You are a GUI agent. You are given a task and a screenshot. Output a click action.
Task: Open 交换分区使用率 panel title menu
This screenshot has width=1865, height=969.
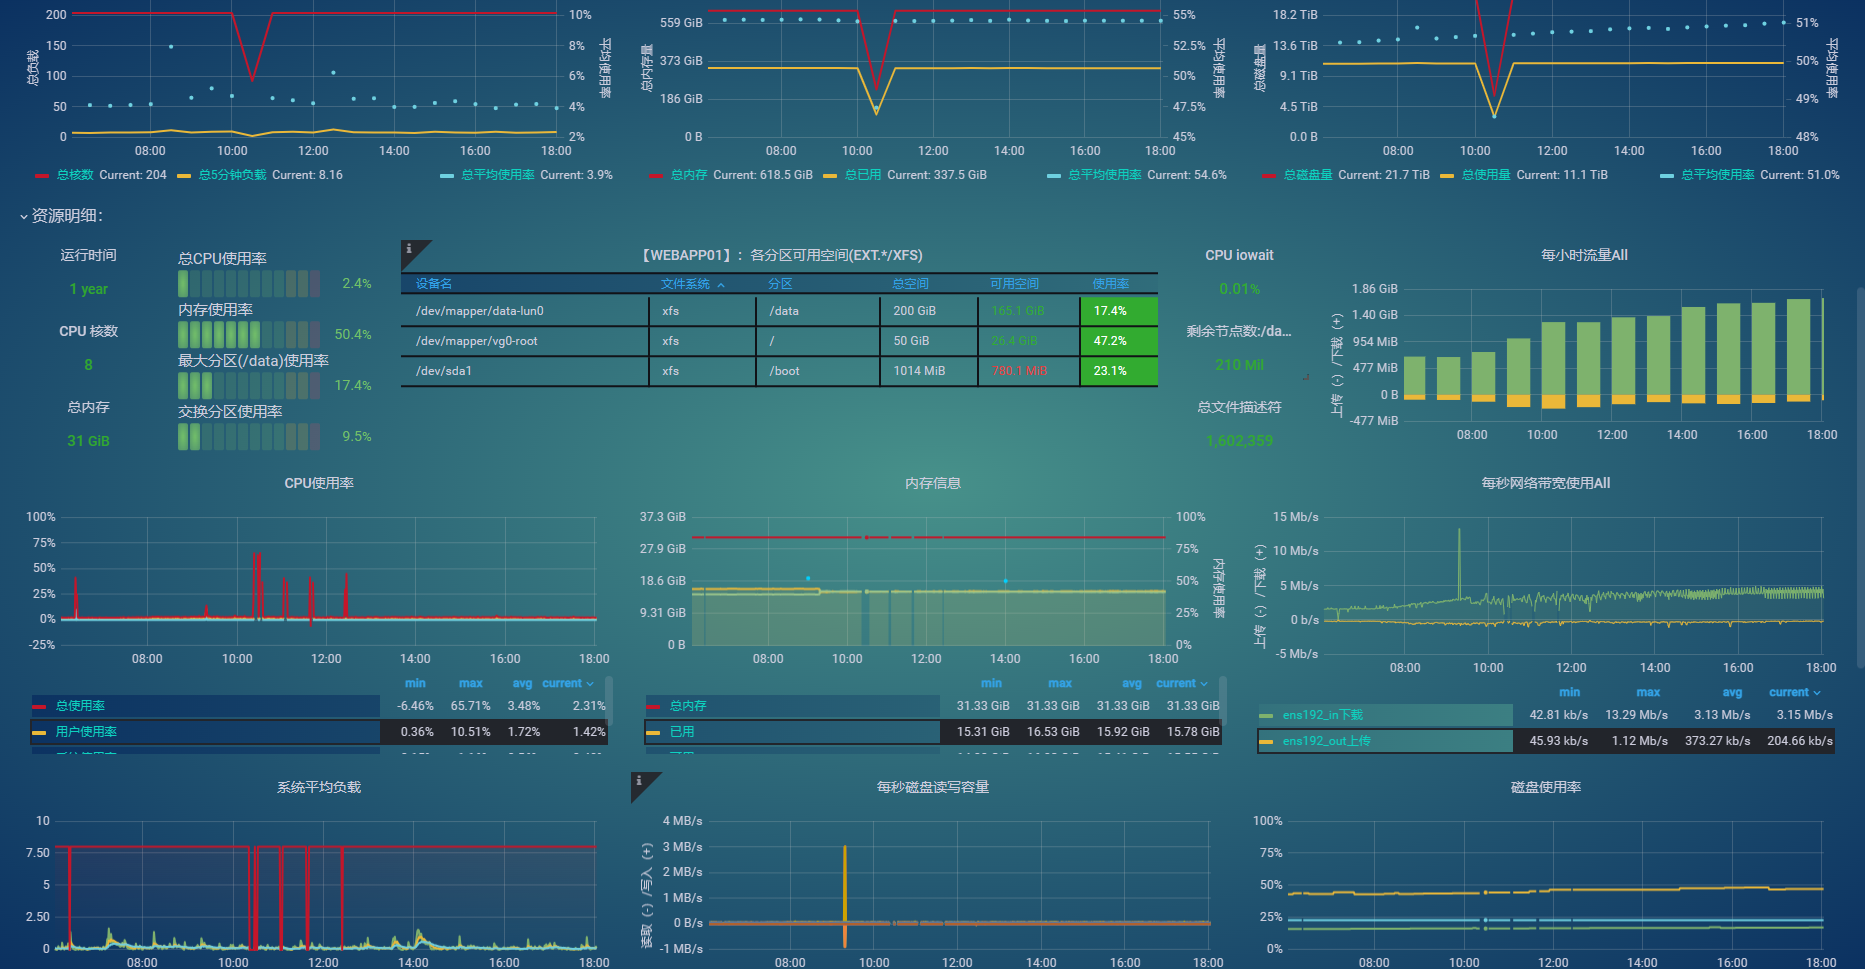(x=230, y=412)
